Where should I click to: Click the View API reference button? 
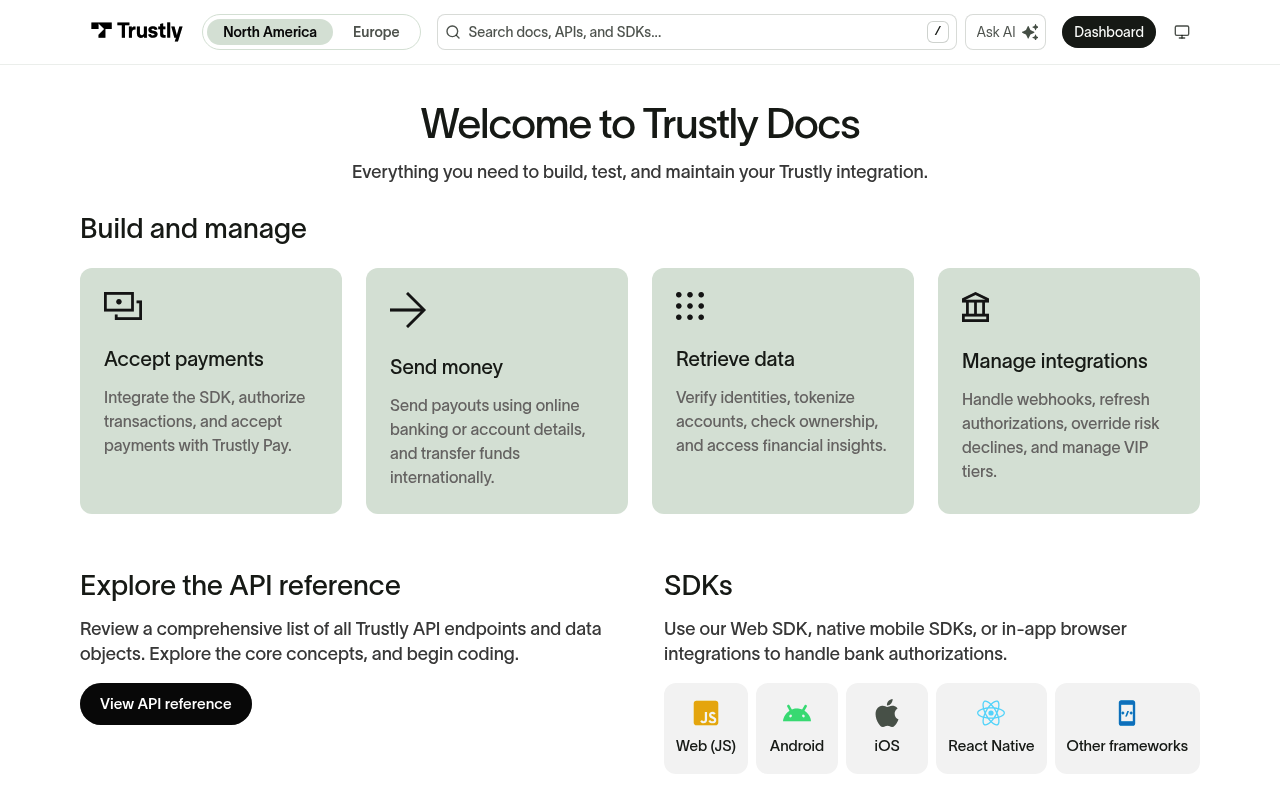click(x=166, y=704)
